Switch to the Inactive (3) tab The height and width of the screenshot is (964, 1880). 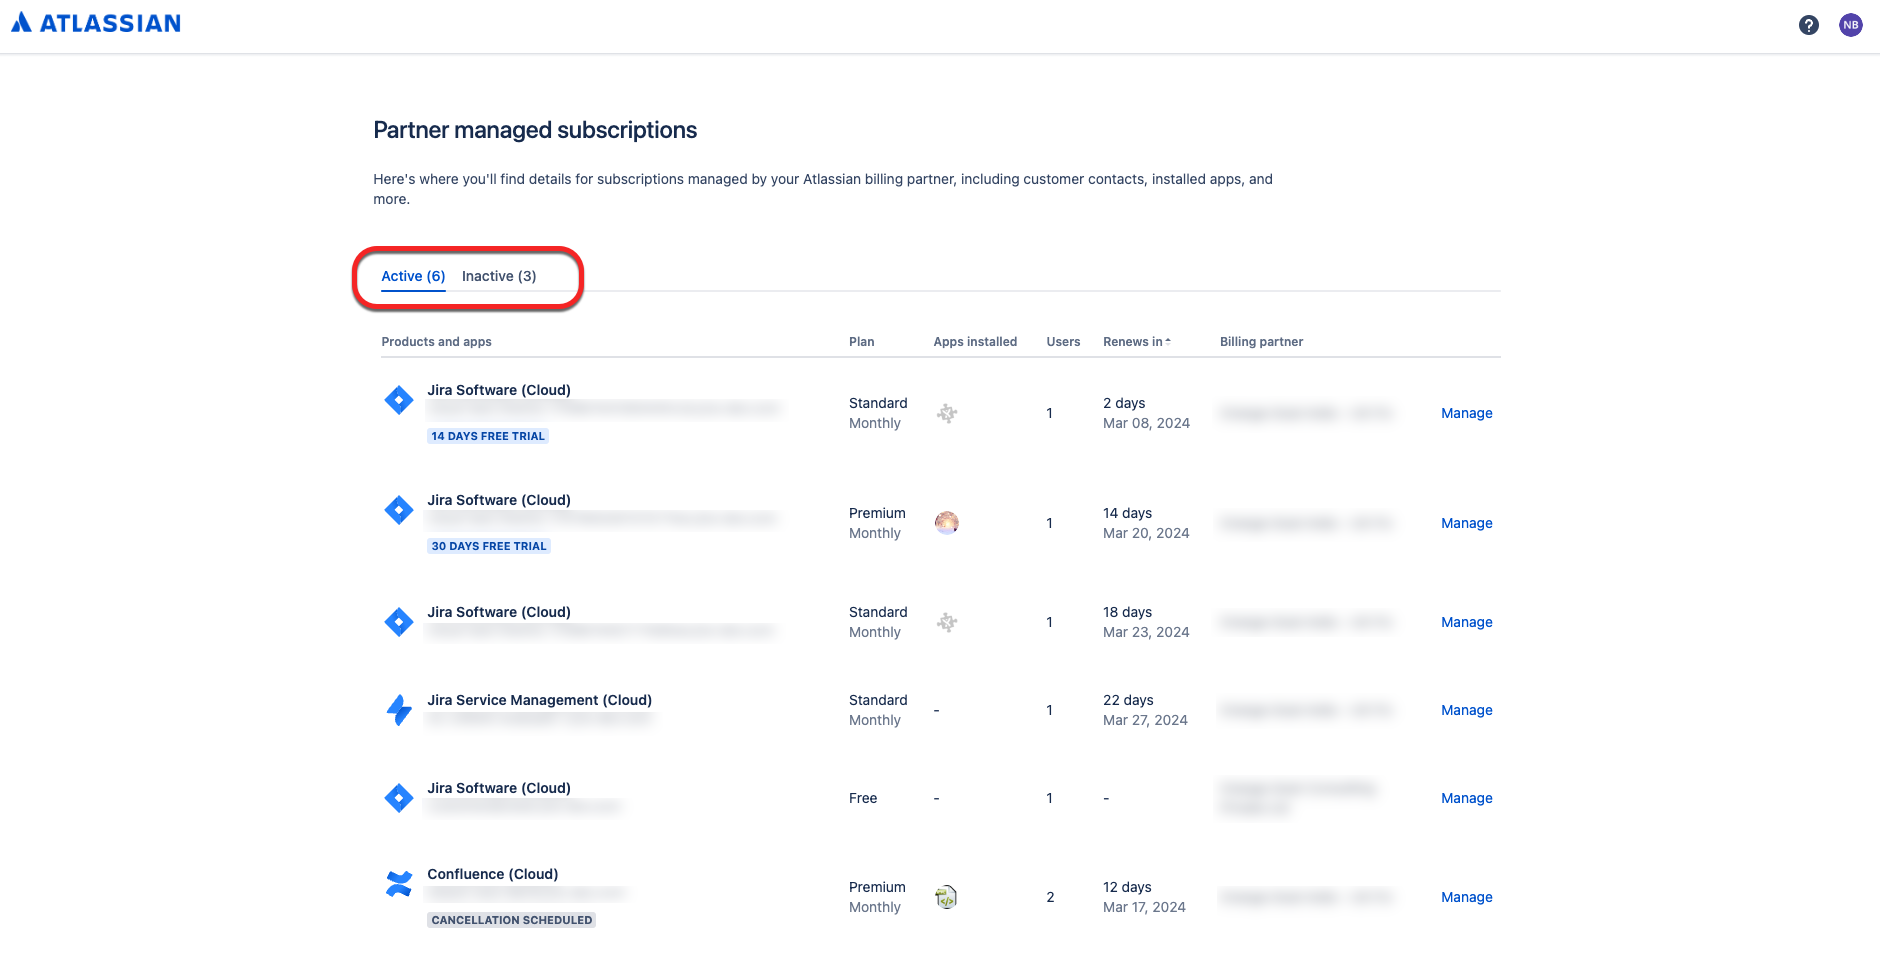(499, 276)
